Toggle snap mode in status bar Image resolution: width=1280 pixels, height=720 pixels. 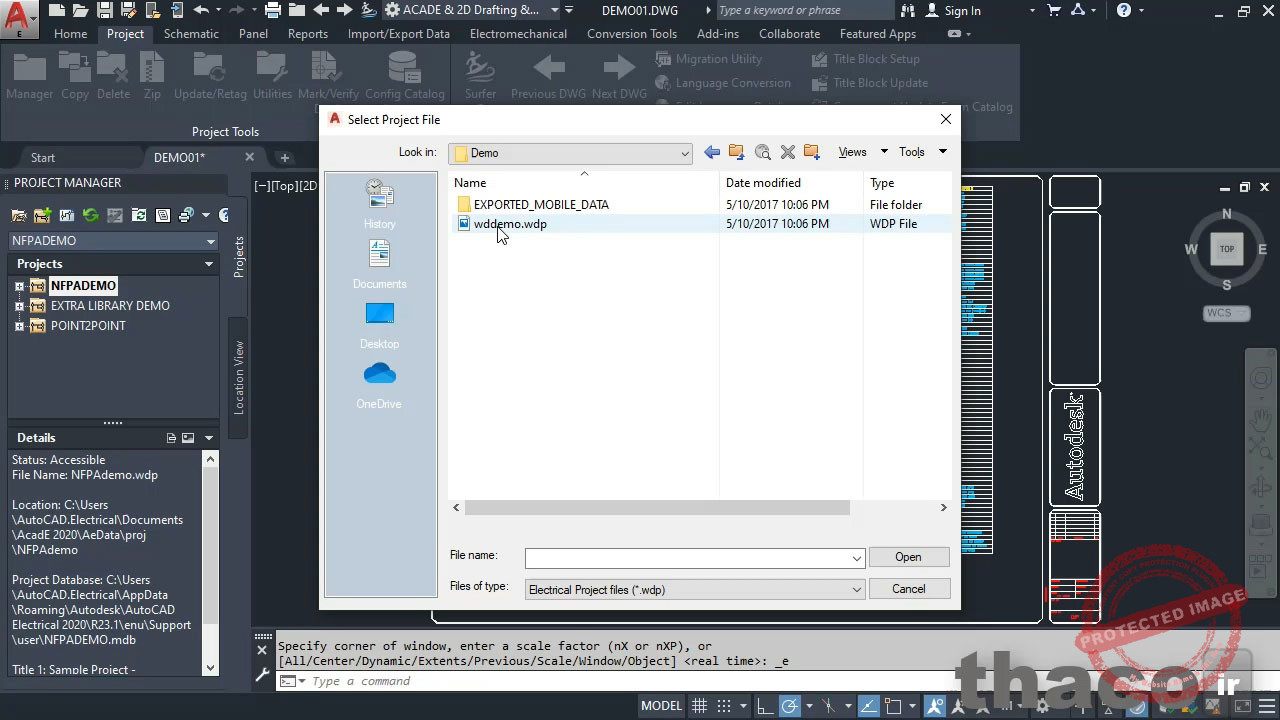723,705
